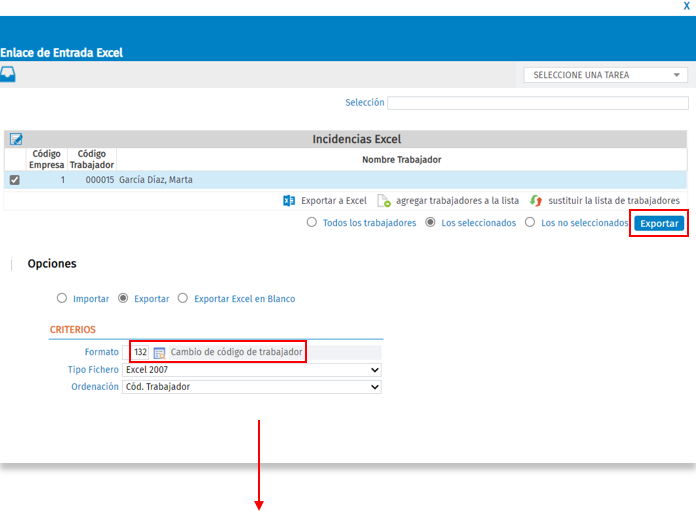Click the inbox tray icon below the title

click(8, 74)
